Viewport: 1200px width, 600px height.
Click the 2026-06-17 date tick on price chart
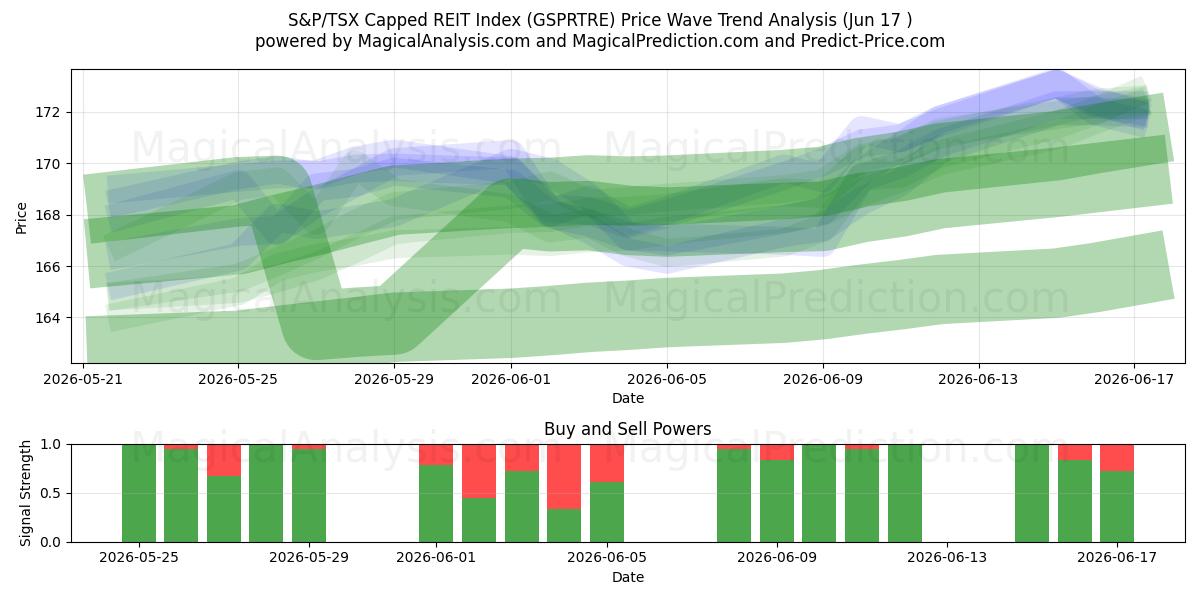pos(1134,379)
